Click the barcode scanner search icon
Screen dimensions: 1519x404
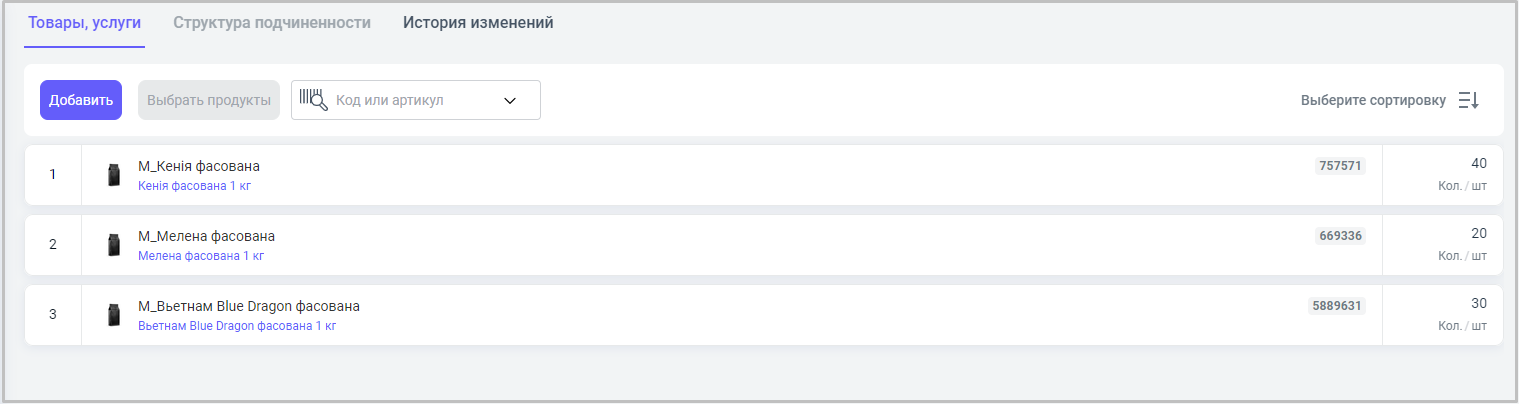coord(313,100)
